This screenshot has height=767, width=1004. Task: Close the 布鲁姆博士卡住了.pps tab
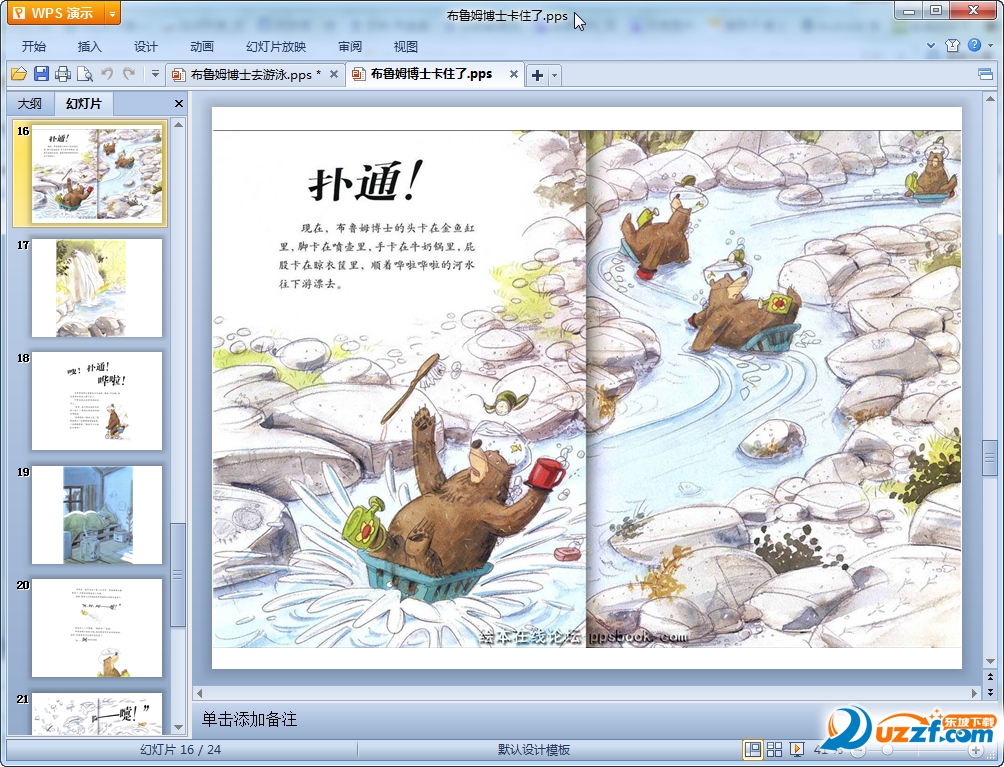[514, 74]
